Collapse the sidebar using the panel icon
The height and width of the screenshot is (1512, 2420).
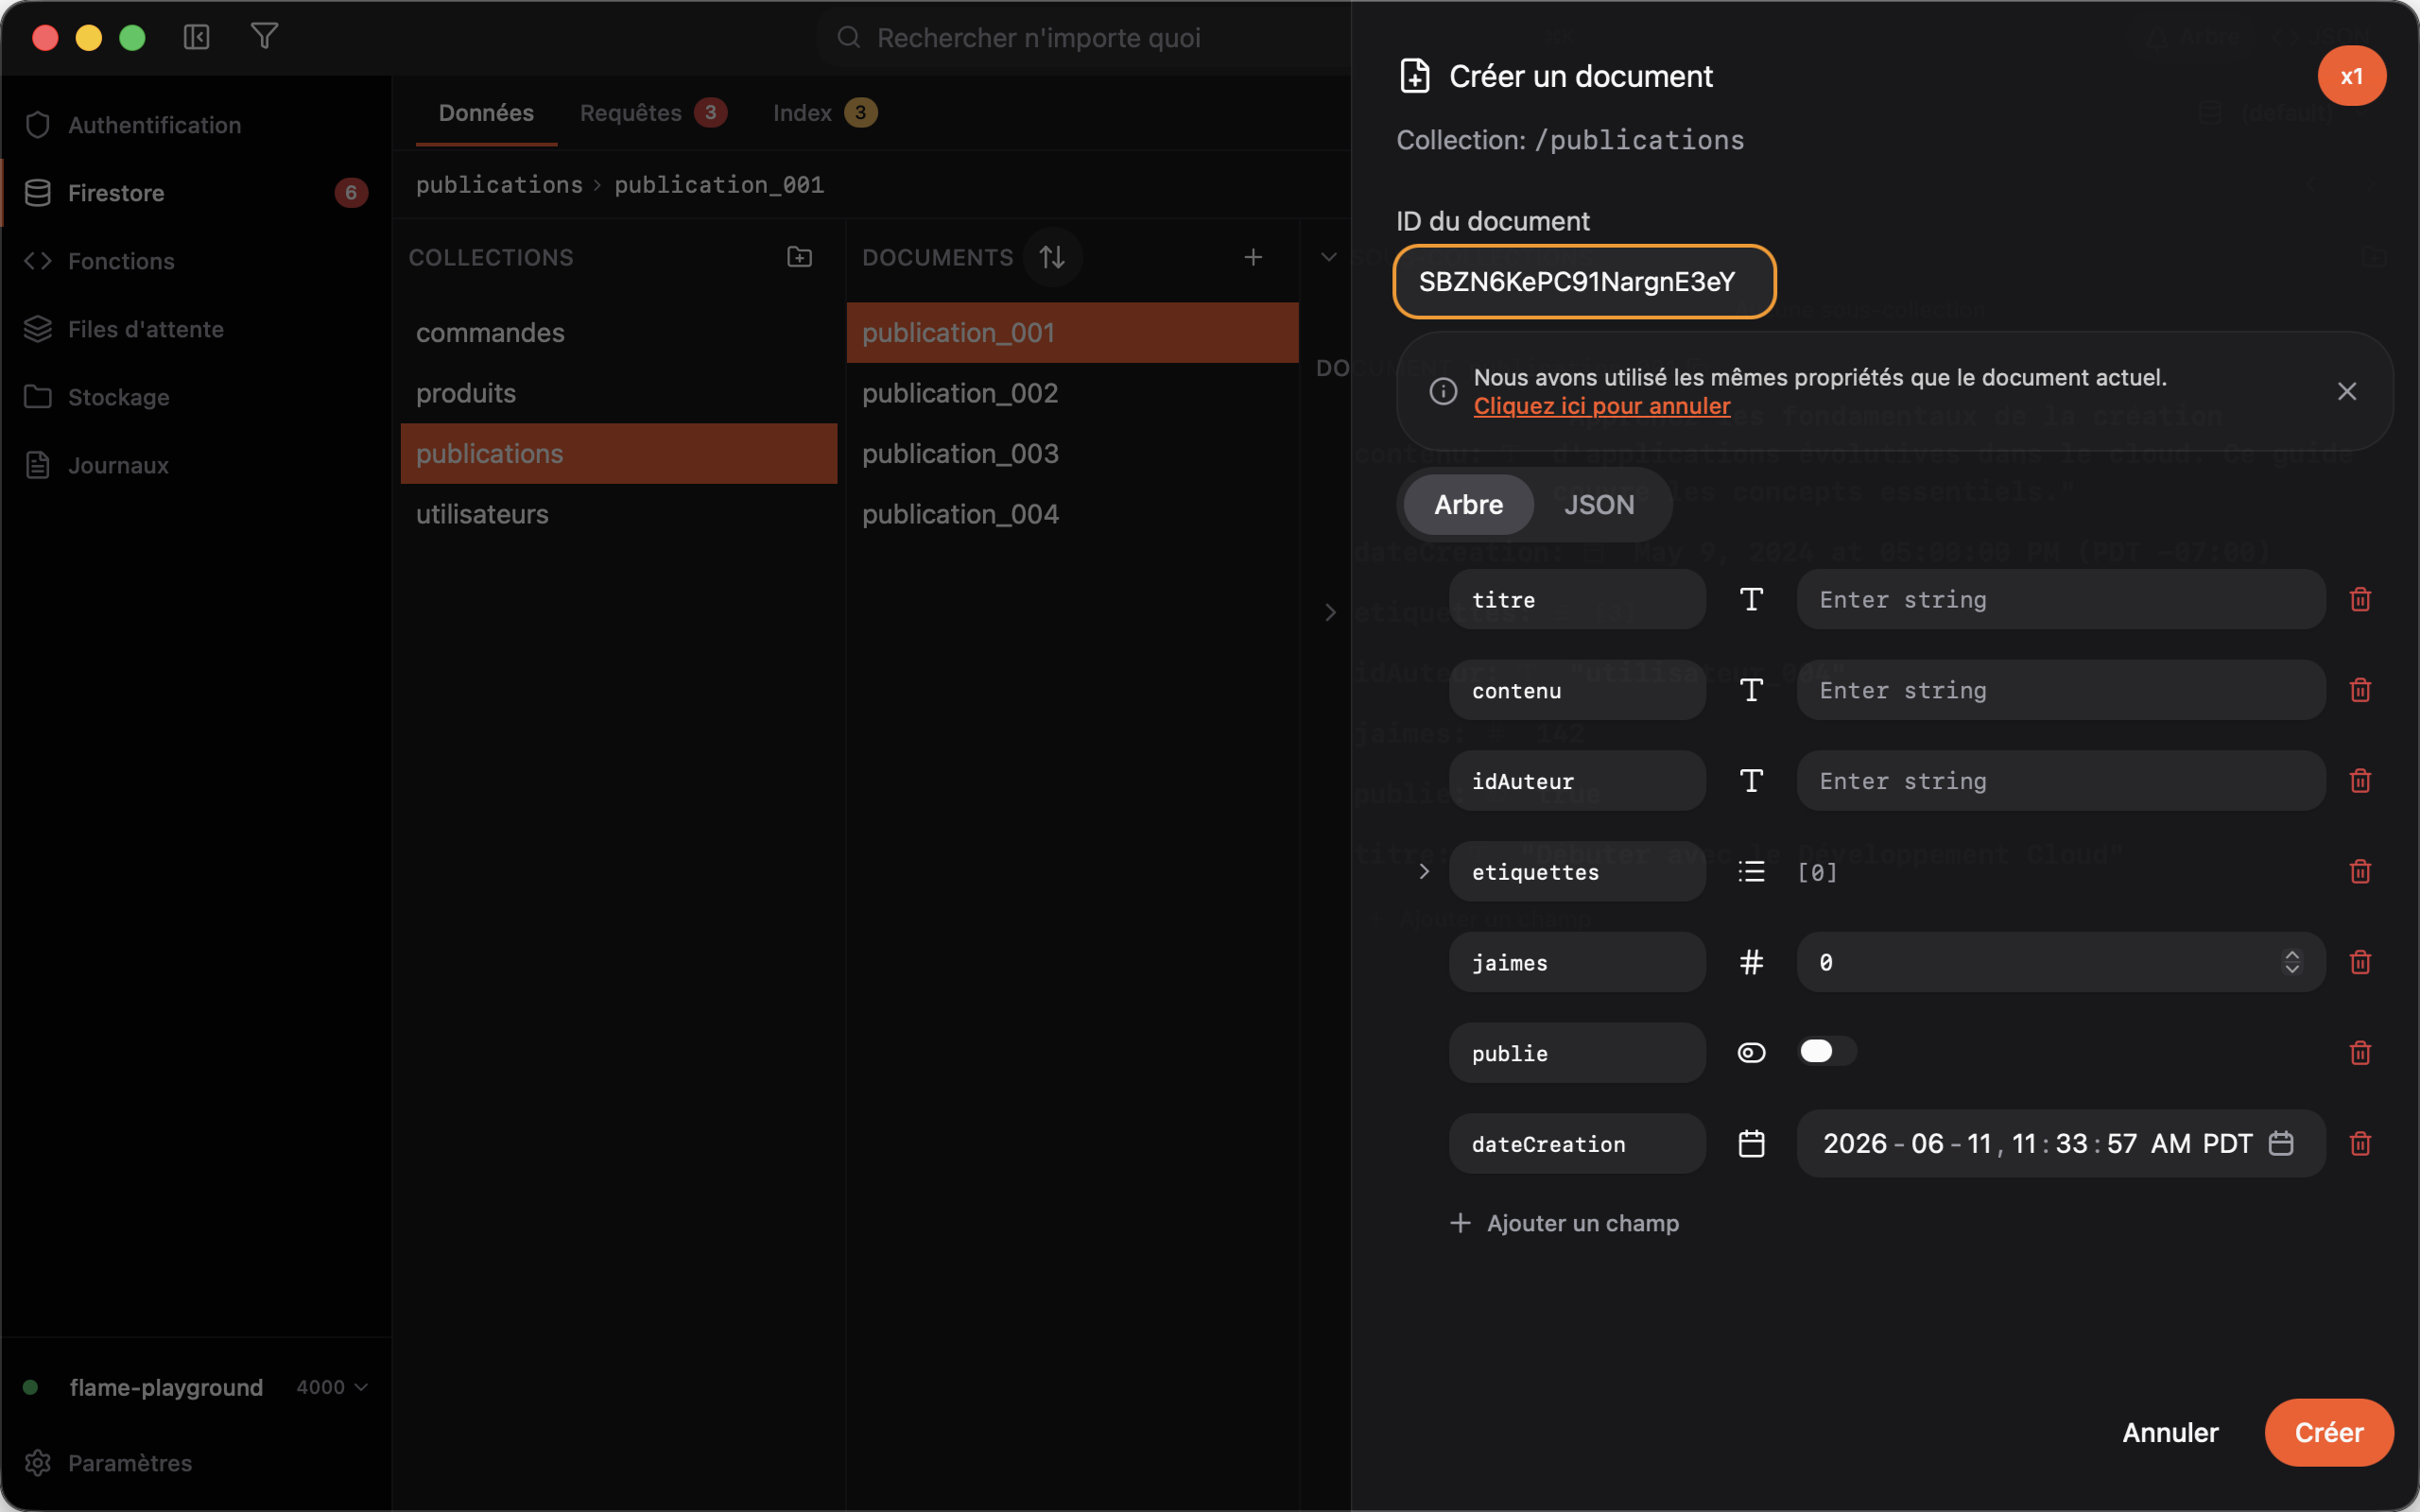click(x=196, y=37)
